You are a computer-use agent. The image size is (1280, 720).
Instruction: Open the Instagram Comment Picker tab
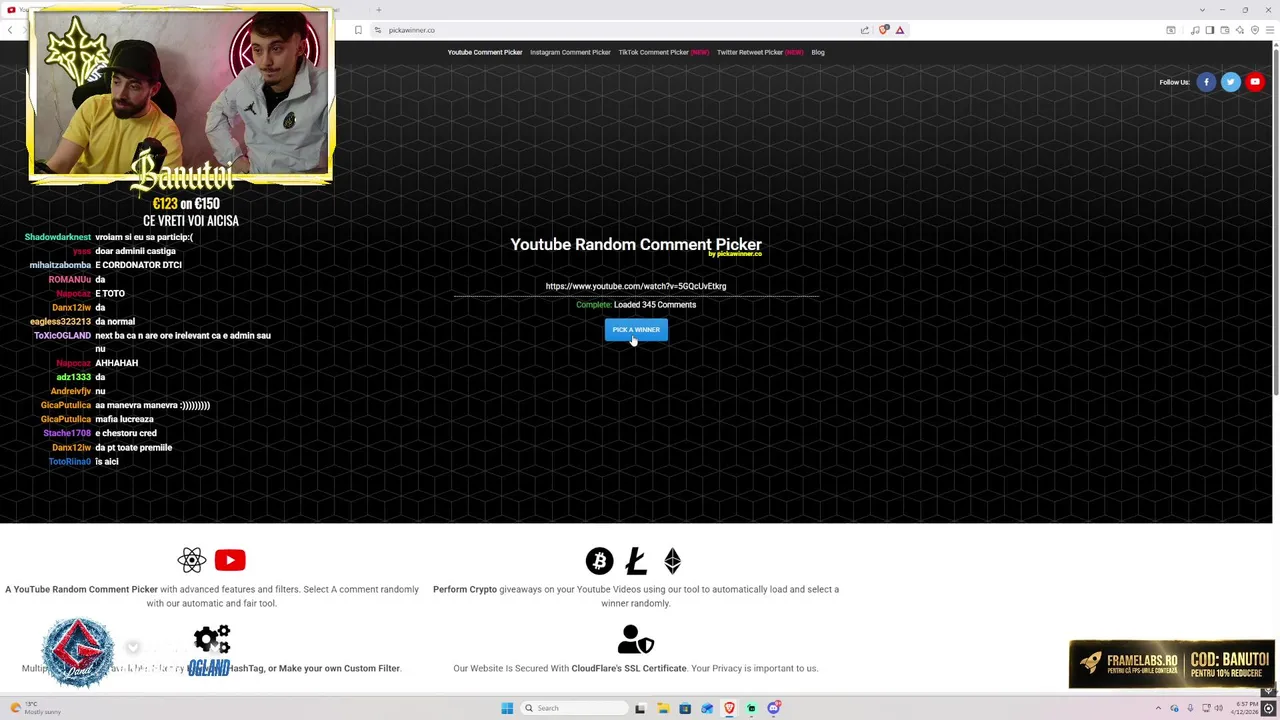(x=570, y=52)
